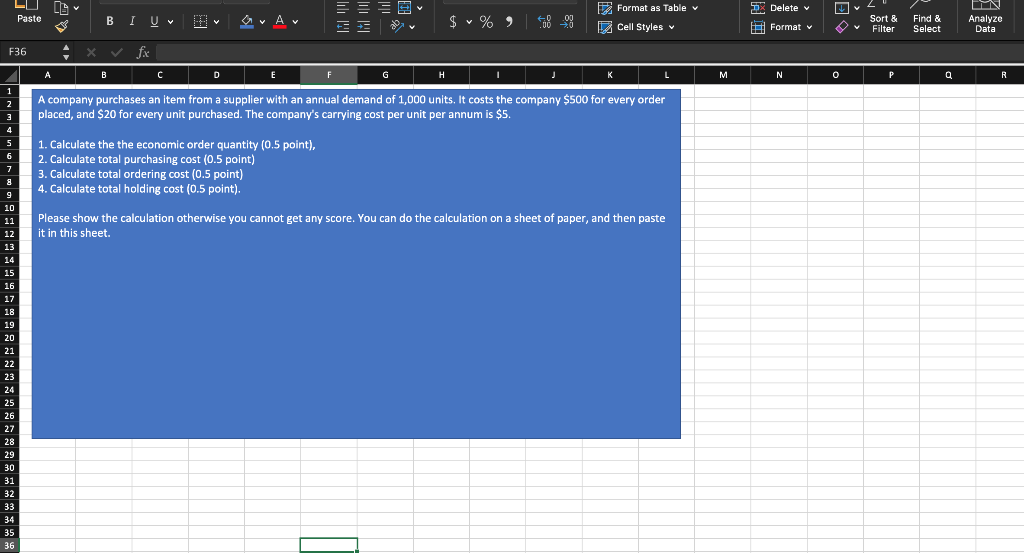This screenshot has height=553, width=1024.
Task: Click the Select All corner triangle
Action: click(x=9, y=75)
